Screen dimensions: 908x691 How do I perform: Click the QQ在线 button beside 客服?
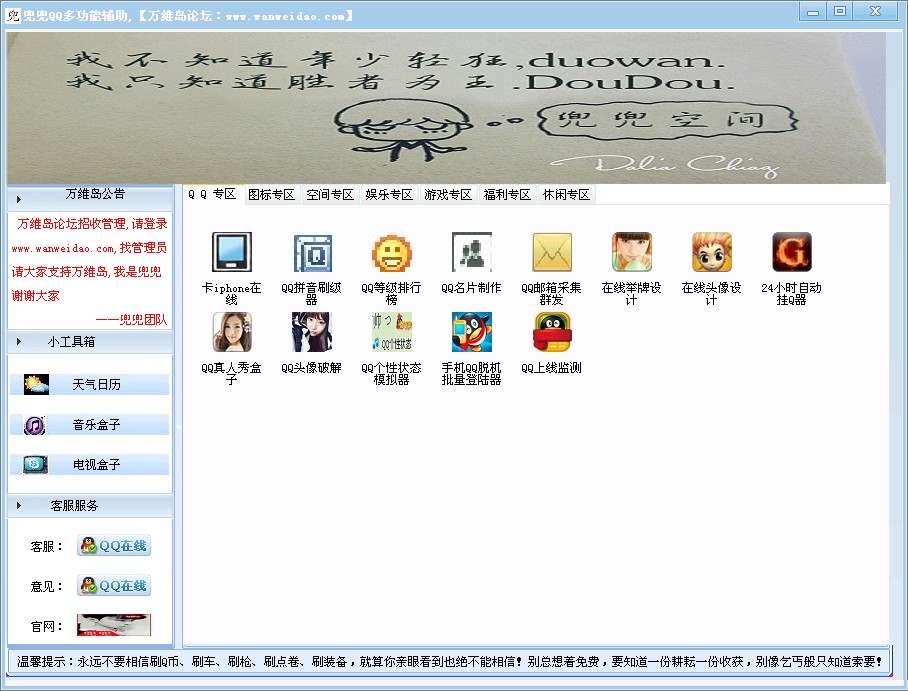(114, 546)
